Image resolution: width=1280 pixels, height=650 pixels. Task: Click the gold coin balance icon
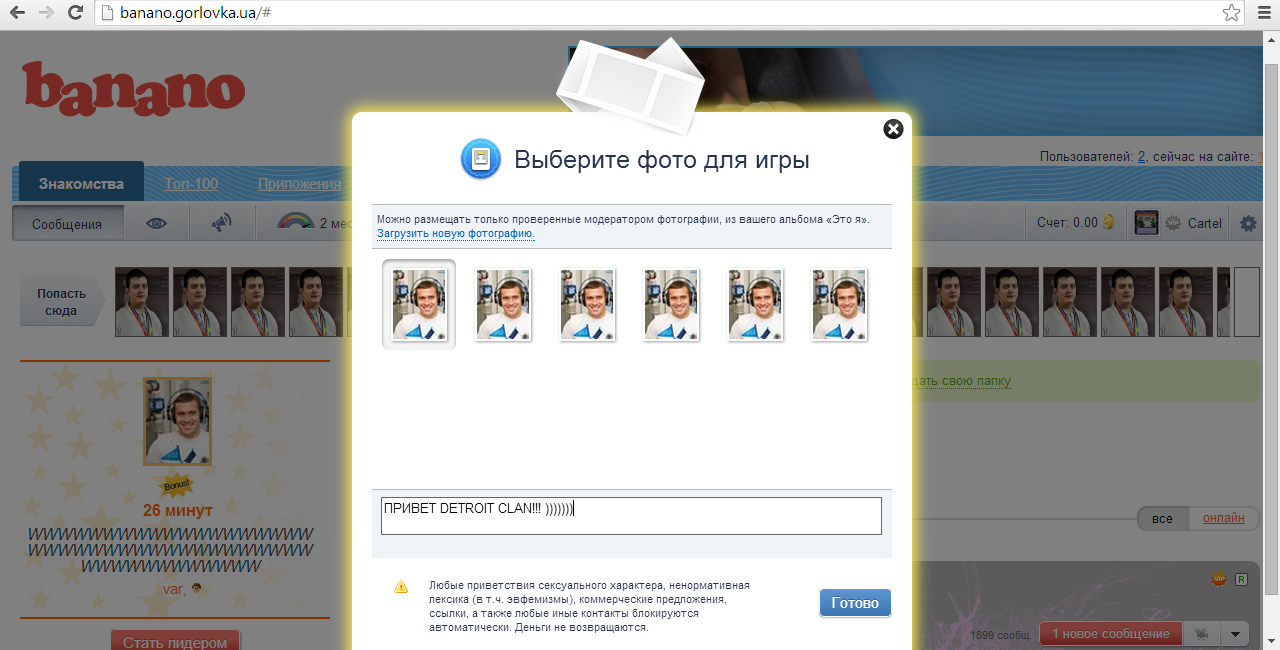pyautogui.click(x=1108, y=223)
